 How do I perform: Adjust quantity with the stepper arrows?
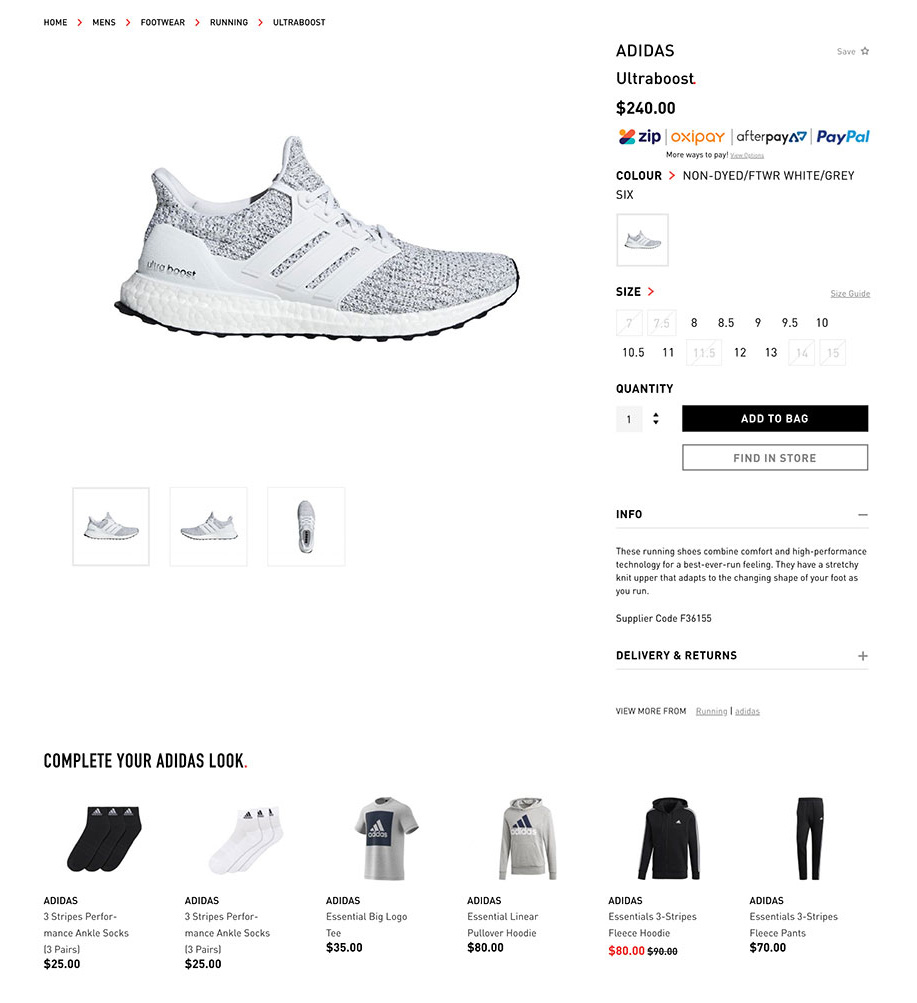tap(655, 418)
